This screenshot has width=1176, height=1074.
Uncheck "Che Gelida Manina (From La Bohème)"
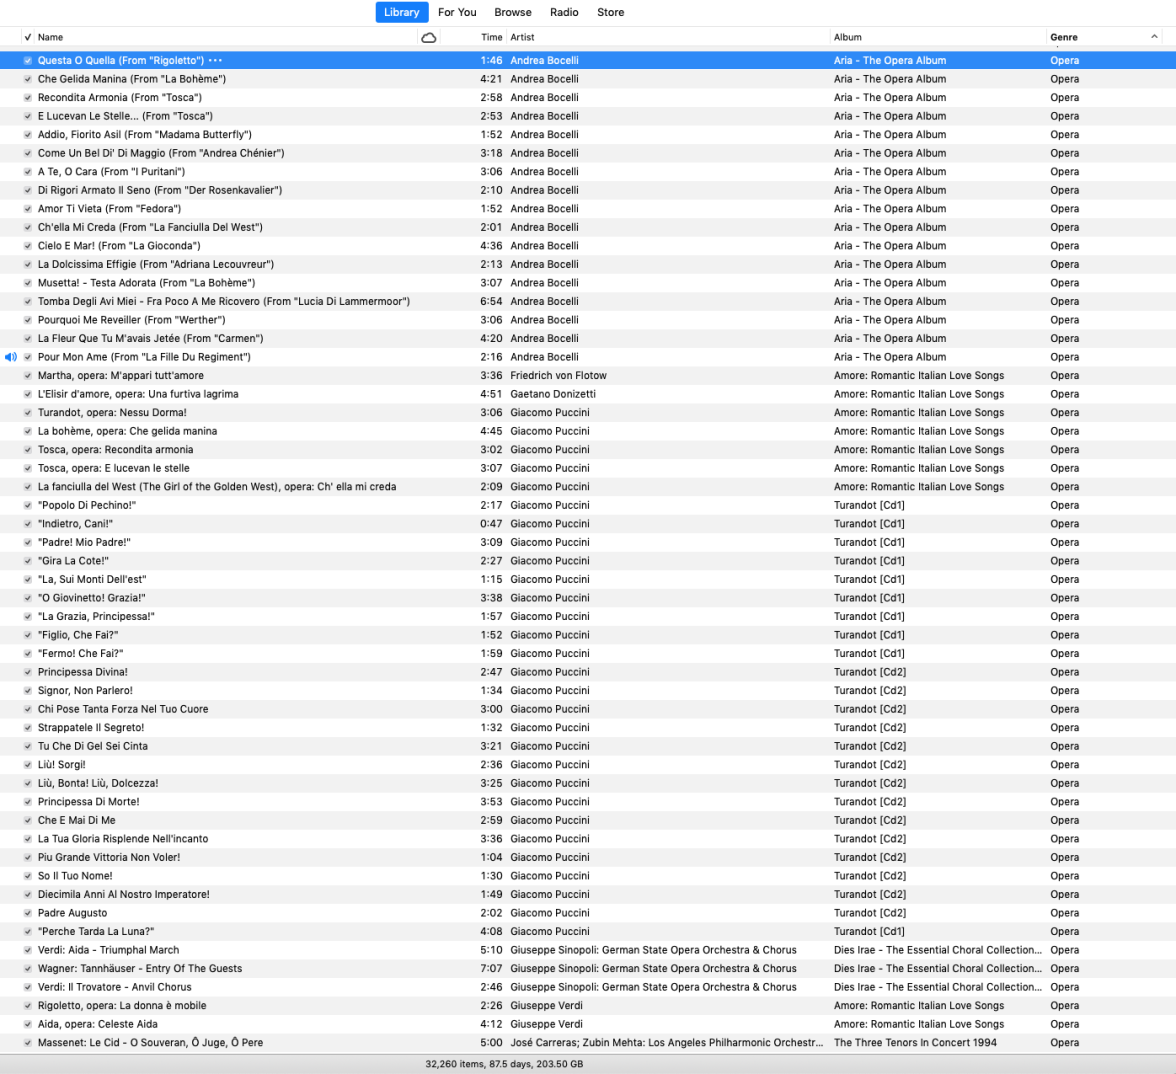(x=27, y=78)
